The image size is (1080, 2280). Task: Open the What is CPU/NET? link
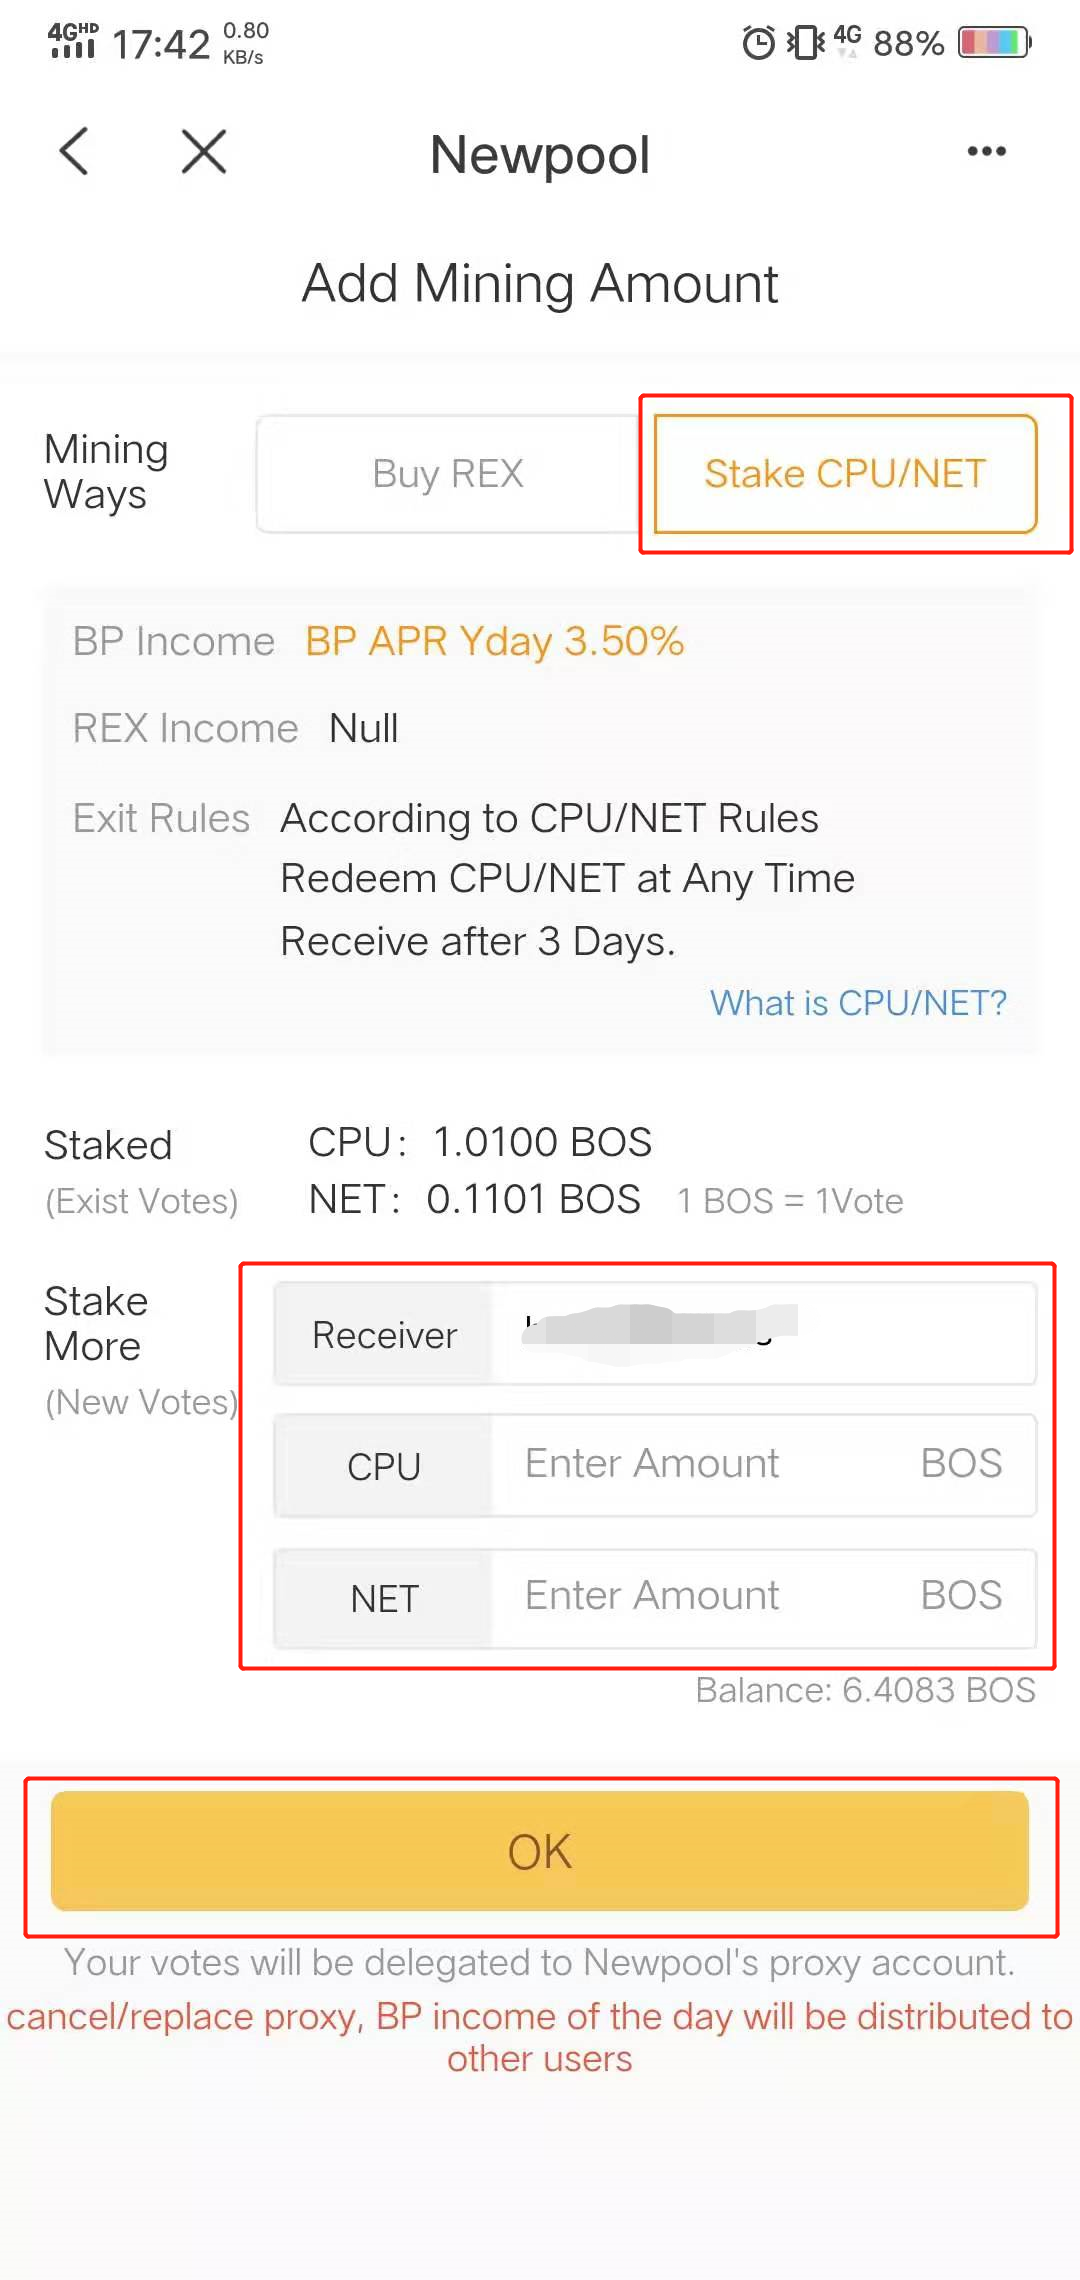(x=858, y=1003)
